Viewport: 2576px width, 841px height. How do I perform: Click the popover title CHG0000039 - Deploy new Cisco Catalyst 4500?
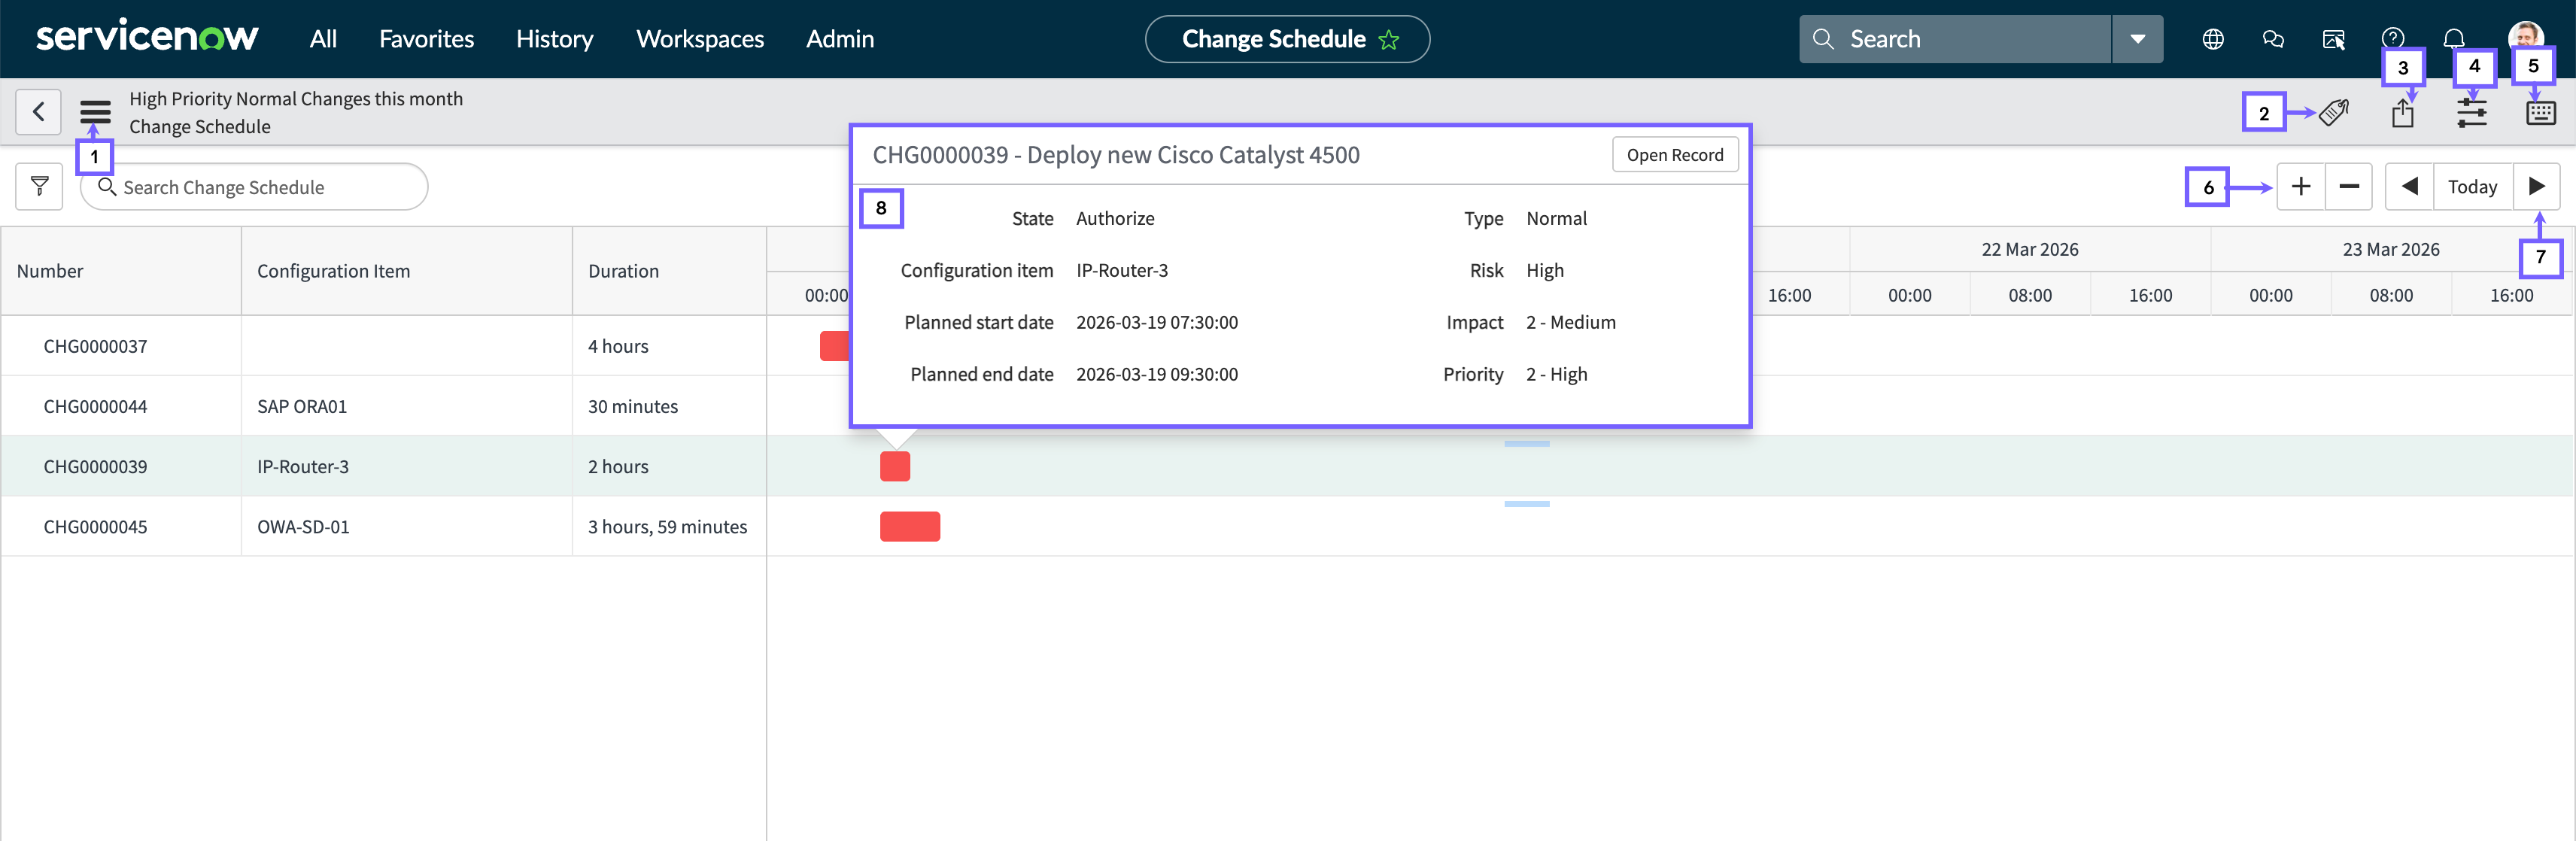[x=1116, y=155]
